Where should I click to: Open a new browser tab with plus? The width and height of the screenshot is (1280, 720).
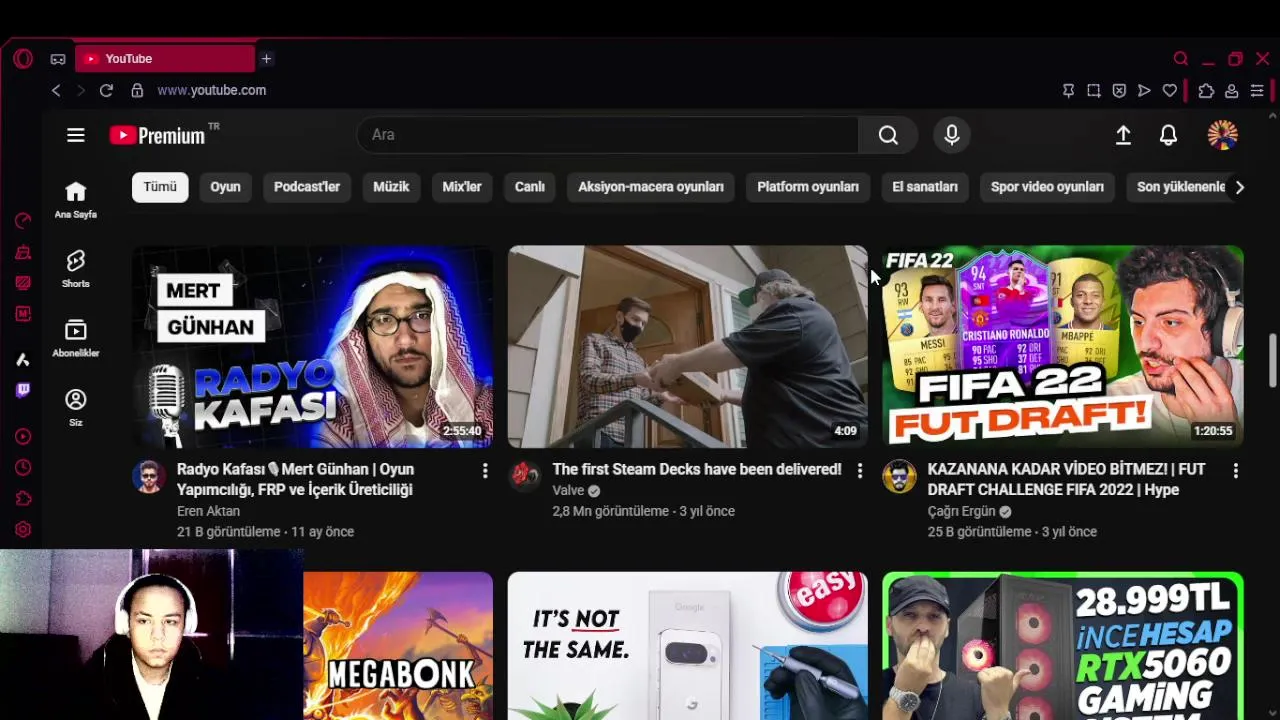266,59
